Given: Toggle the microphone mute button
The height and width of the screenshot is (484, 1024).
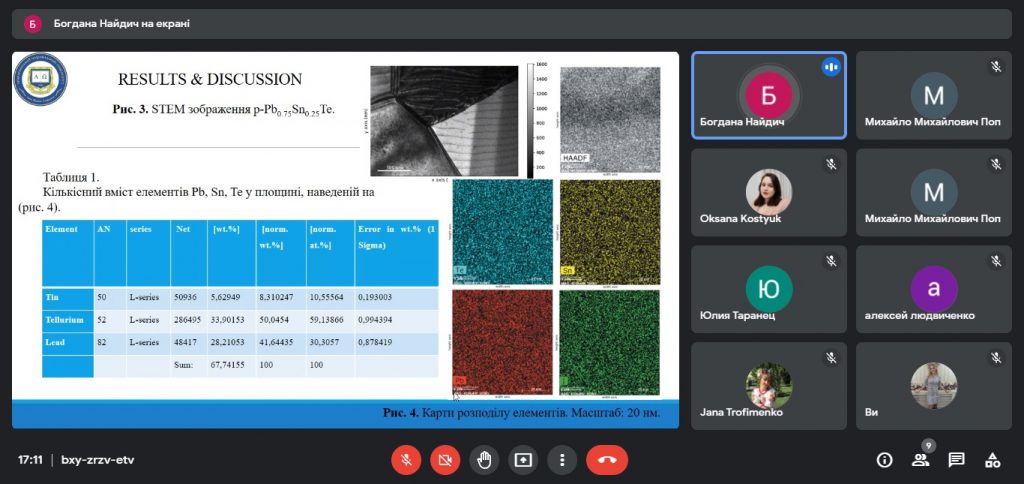Looking at the screenshot, I should click(x=406, y=460).
